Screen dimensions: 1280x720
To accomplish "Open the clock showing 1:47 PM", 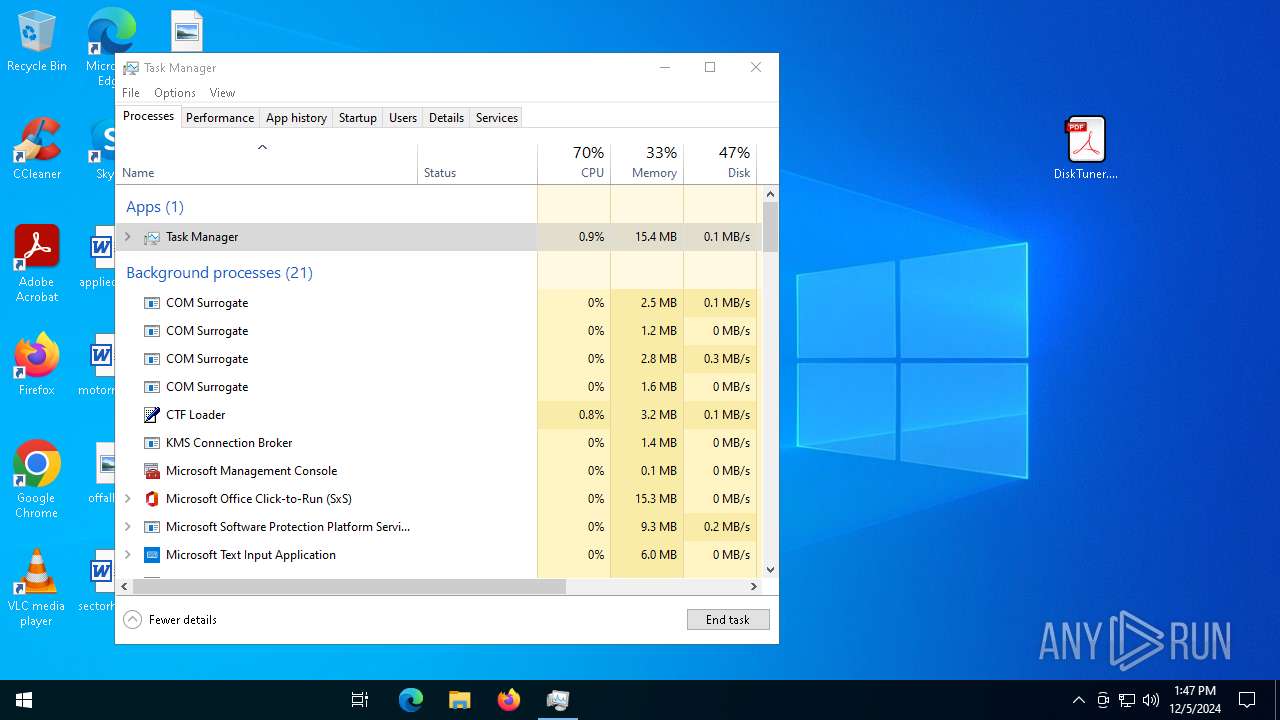I will tap(1195, 700).
